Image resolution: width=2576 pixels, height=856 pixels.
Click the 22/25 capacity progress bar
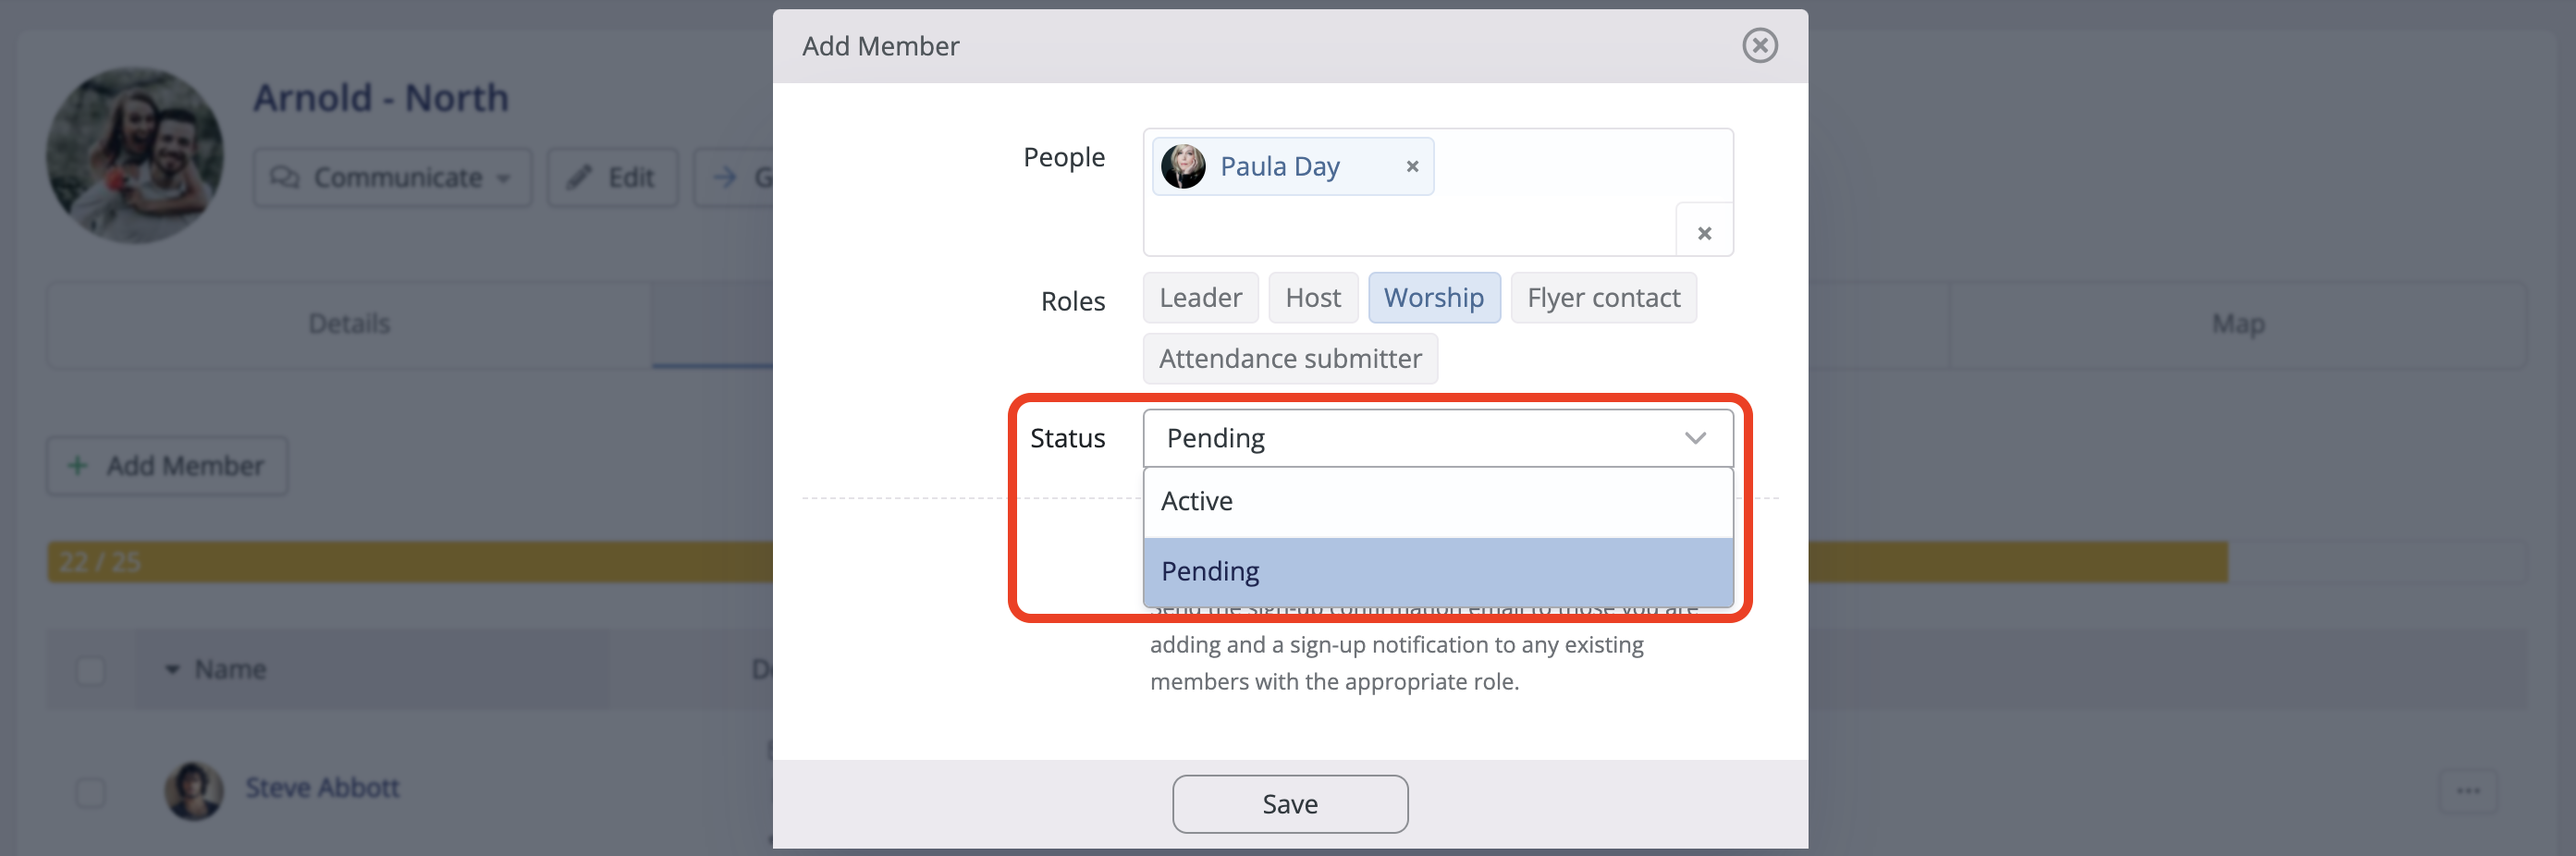pos(400,561)
